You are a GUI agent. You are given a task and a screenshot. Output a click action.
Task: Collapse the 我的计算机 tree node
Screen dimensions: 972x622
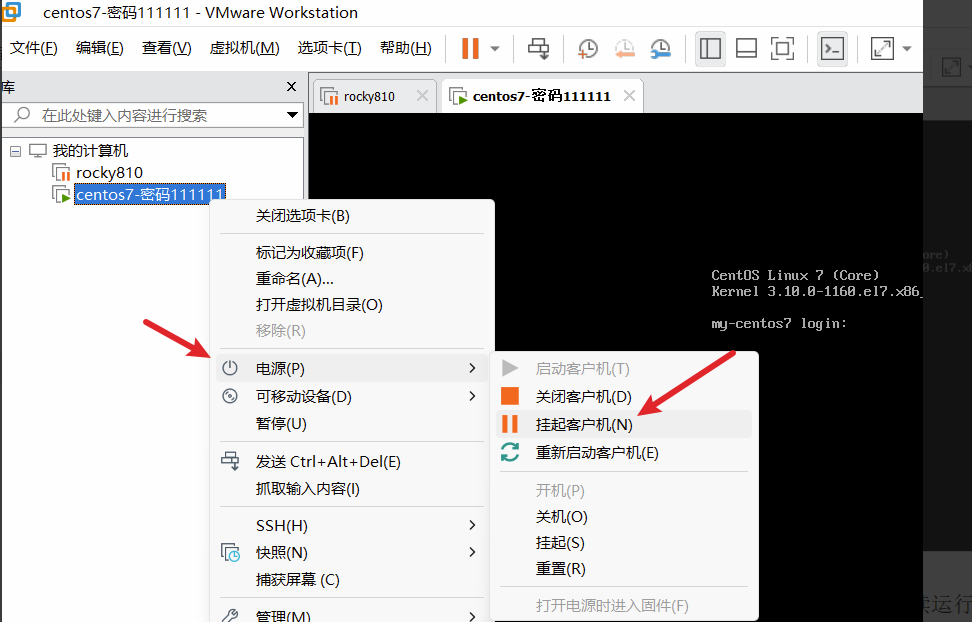[x=15, y=151]
